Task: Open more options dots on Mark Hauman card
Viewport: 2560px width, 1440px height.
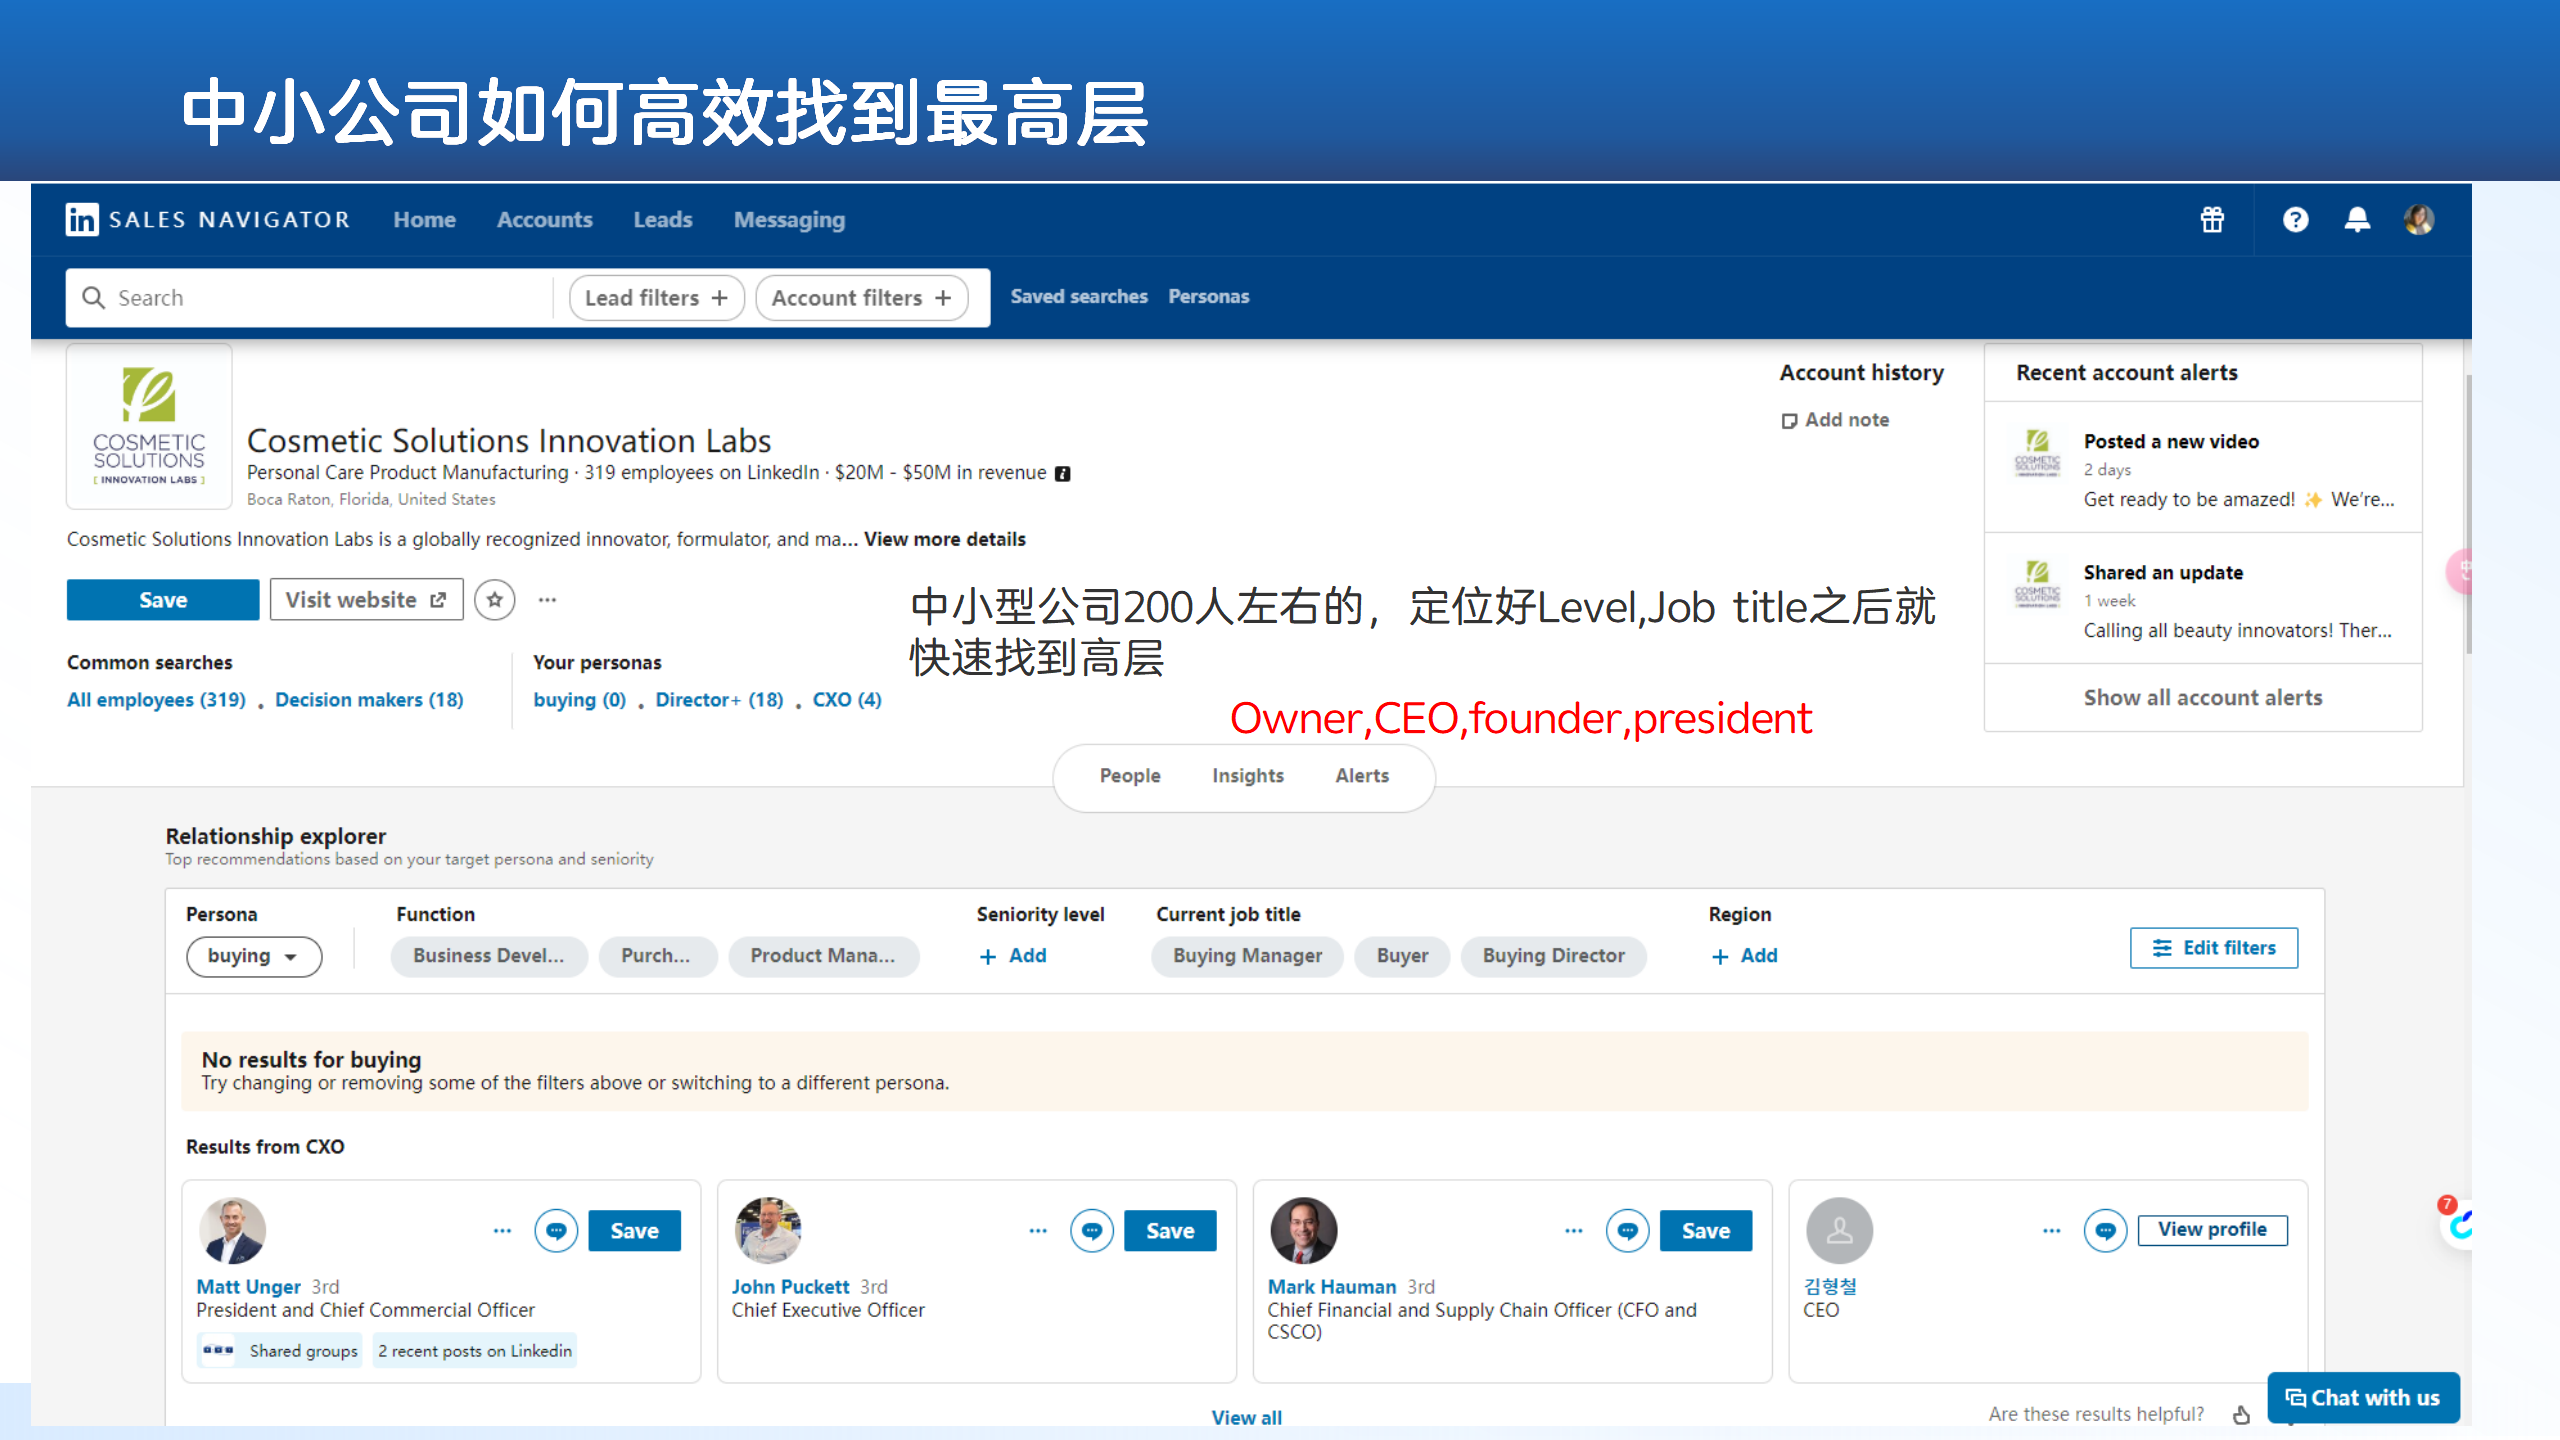Action: point(1574,1231)
